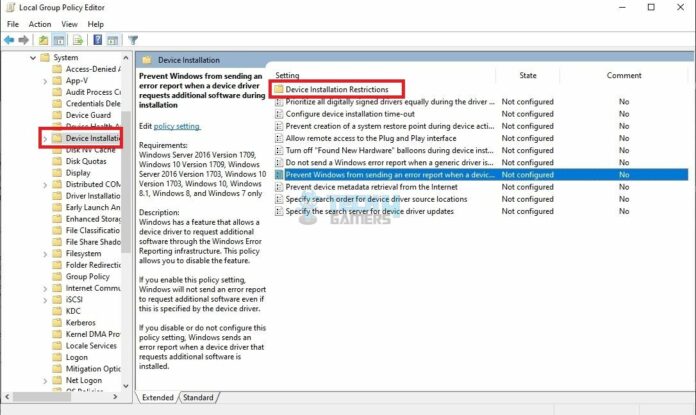Switch to the Standard tab
Viewport: 696px width, 415px height.
198,398
